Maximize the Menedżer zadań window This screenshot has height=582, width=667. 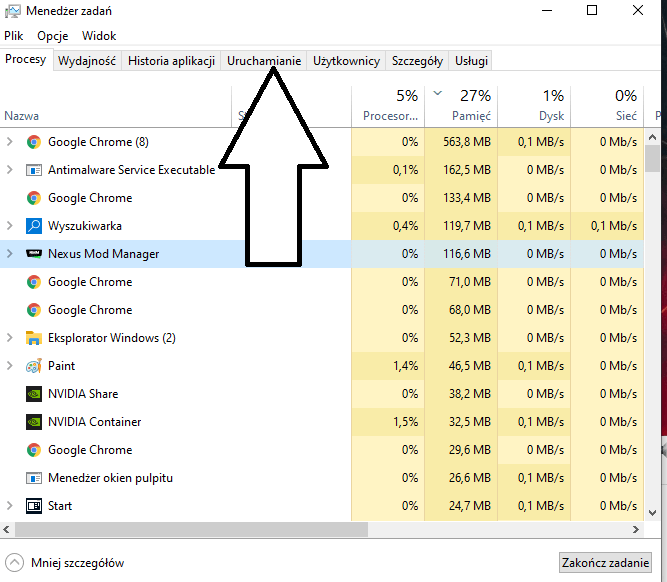coord(592,10)
